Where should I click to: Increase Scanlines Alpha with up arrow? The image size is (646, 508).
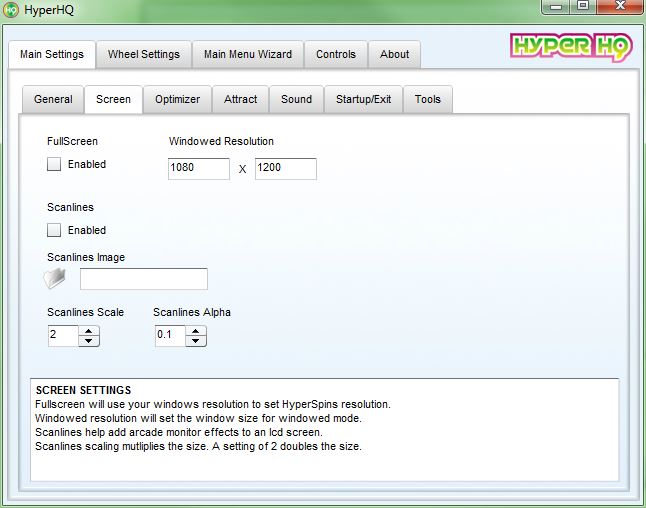tap(196, 331)
